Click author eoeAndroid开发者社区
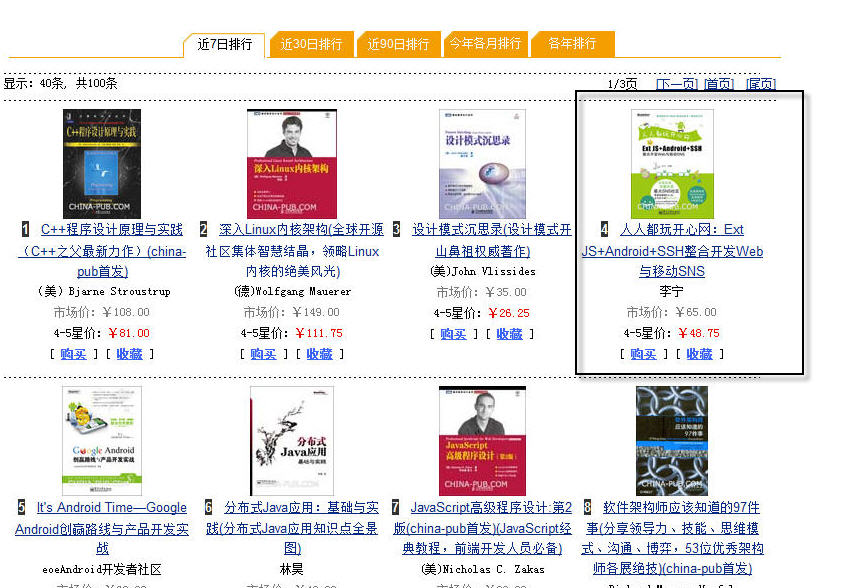 [102, 570]
